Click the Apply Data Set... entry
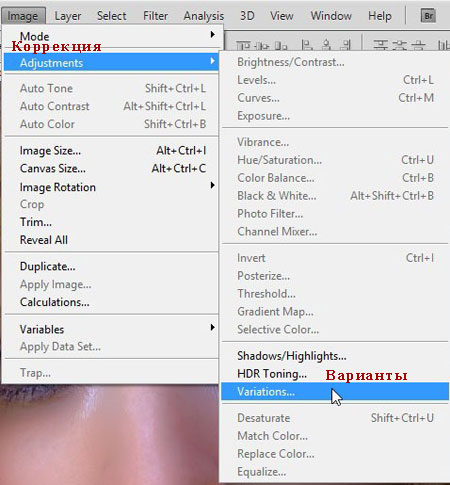 pyautogui.click(x=111, y=347)
